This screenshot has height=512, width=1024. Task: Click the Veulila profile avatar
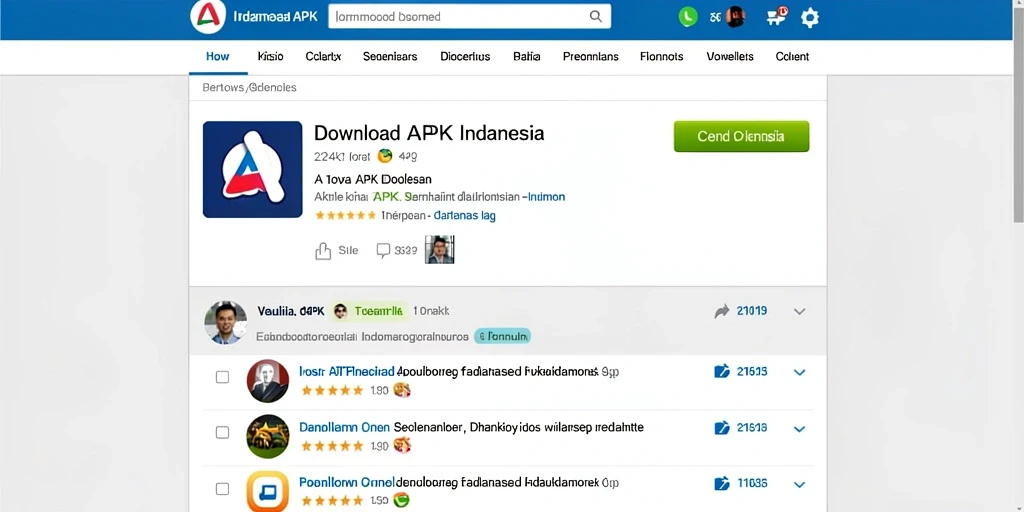[x=225, y=322]
